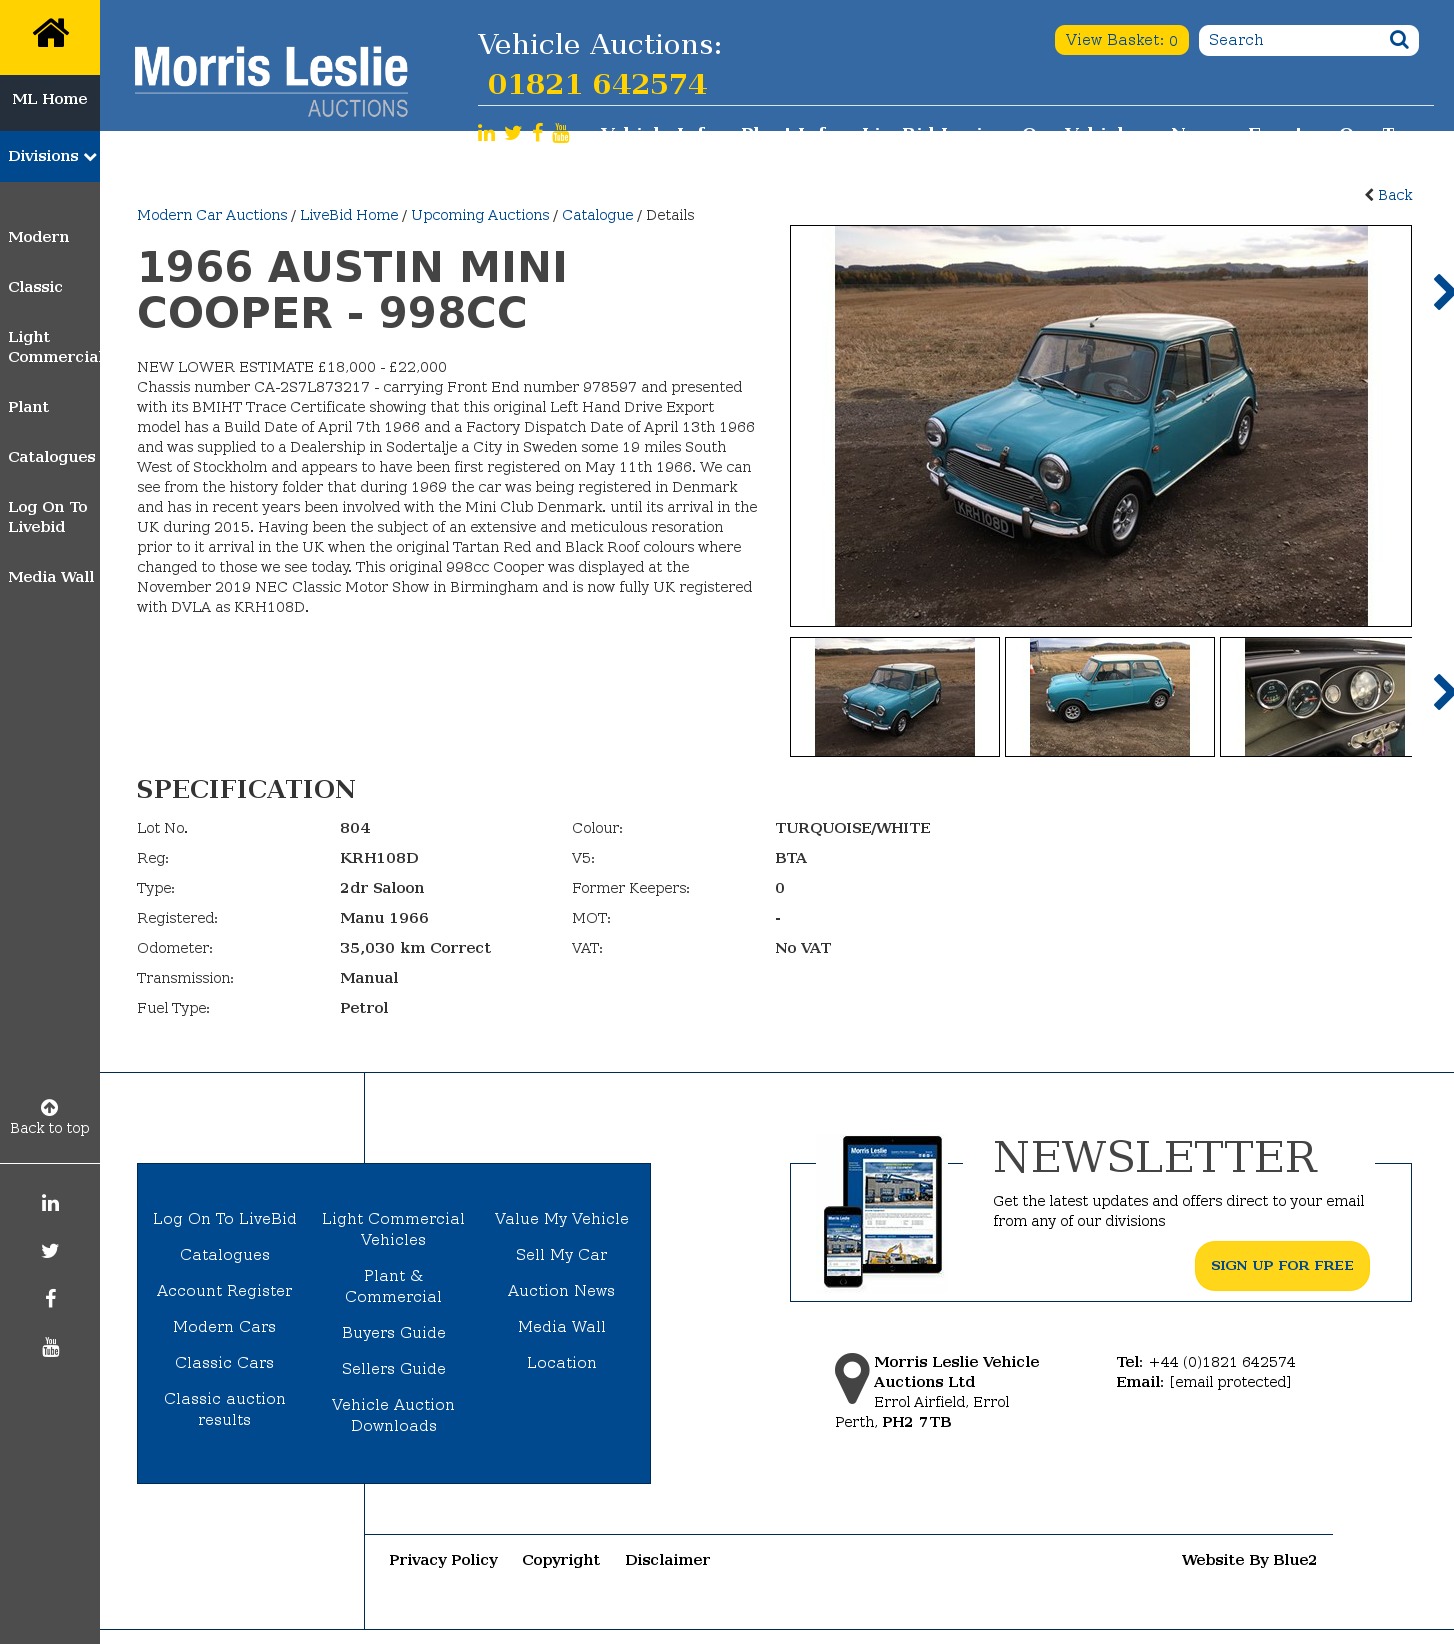Open footer Log On To LiveBid link

tap(225, 1219)
